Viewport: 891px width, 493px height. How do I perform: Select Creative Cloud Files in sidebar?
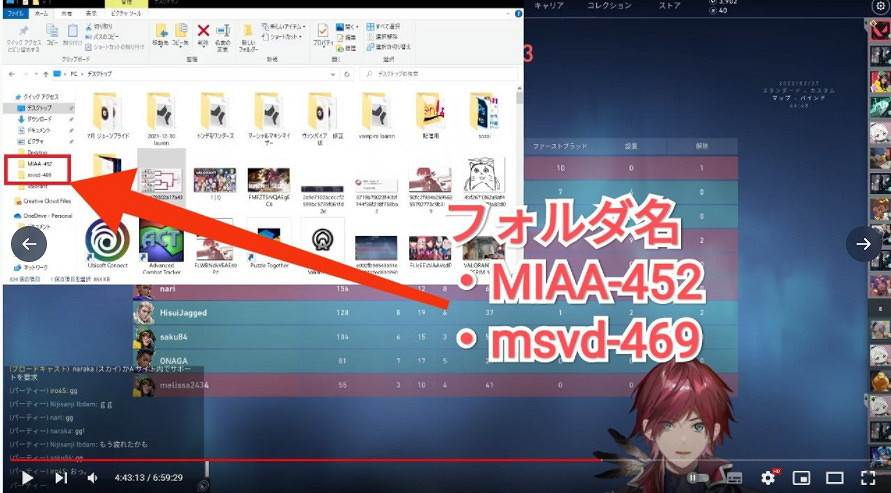tap(43, 201)
